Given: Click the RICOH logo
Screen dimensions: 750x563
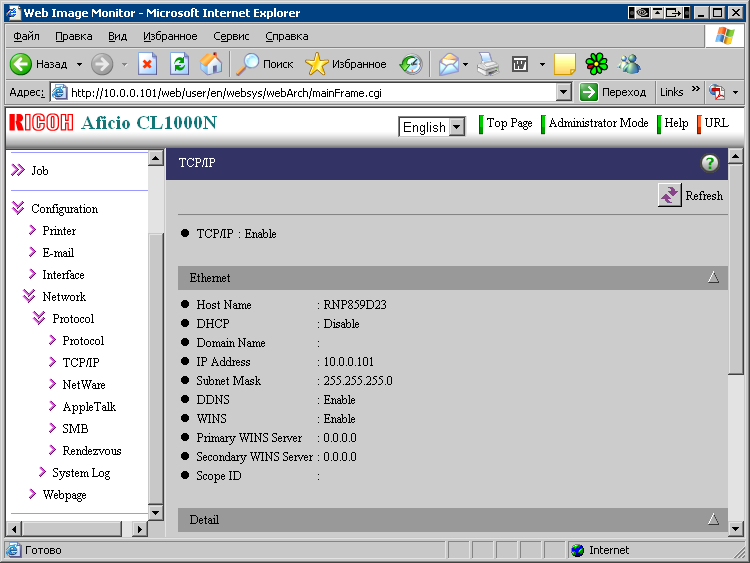Looking at the screenshot, I should pyautogui.click(x=41, y=122).
